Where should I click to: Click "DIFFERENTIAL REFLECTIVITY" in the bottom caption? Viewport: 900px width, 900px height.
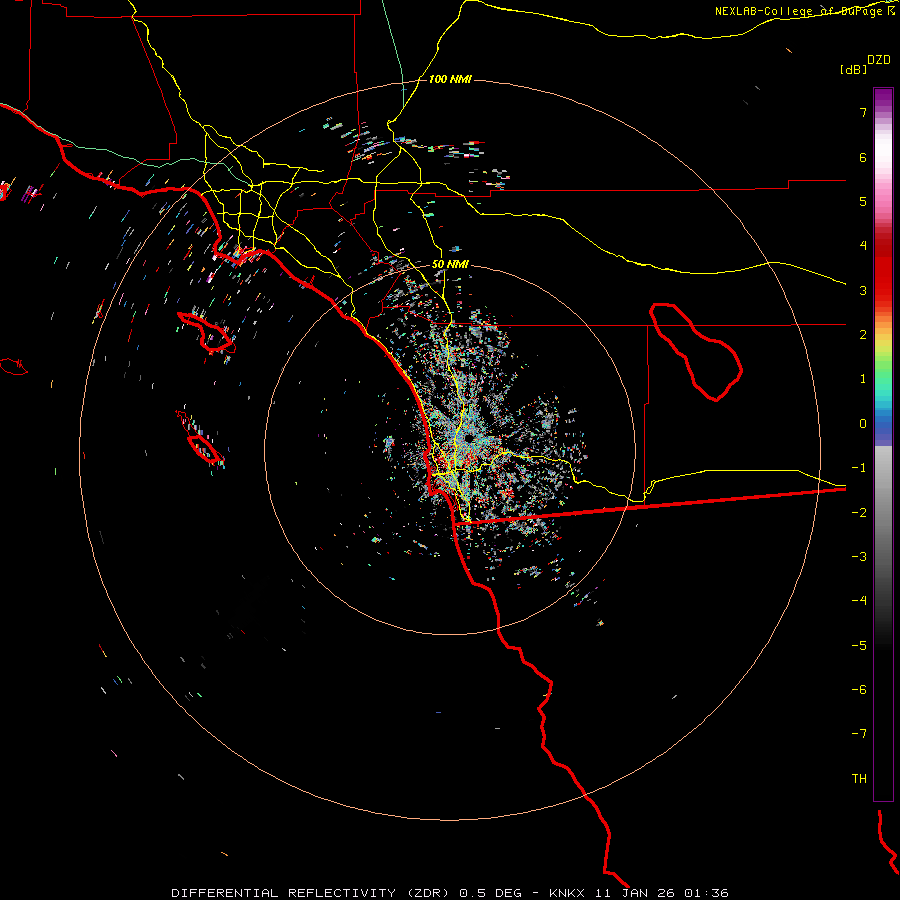tap(284, 893)
